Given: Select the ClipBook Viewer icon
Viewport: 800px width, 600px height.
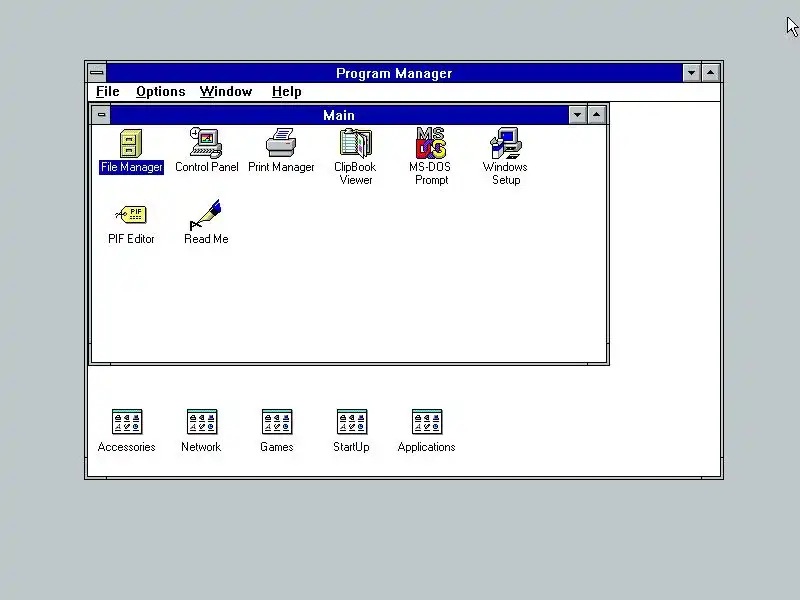Looking at the screenshot, I should click(356, 143).
